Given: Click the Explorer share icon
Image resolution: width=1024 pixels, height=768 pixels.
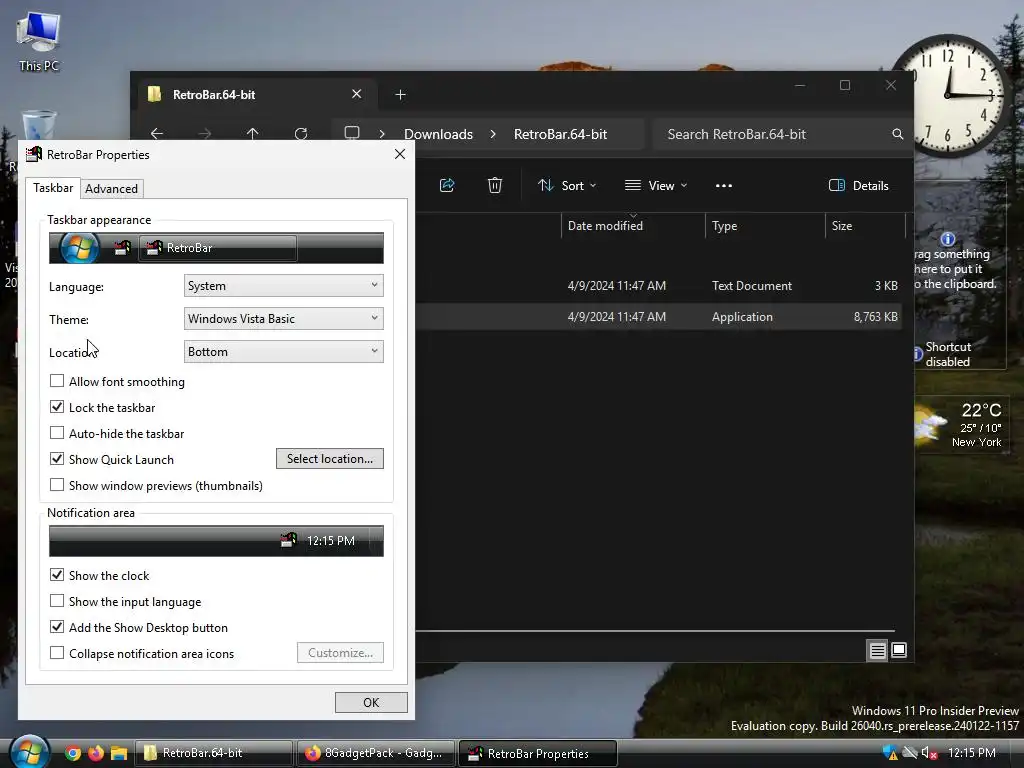Looking at the screenshot, I should (x=447, y=185).
